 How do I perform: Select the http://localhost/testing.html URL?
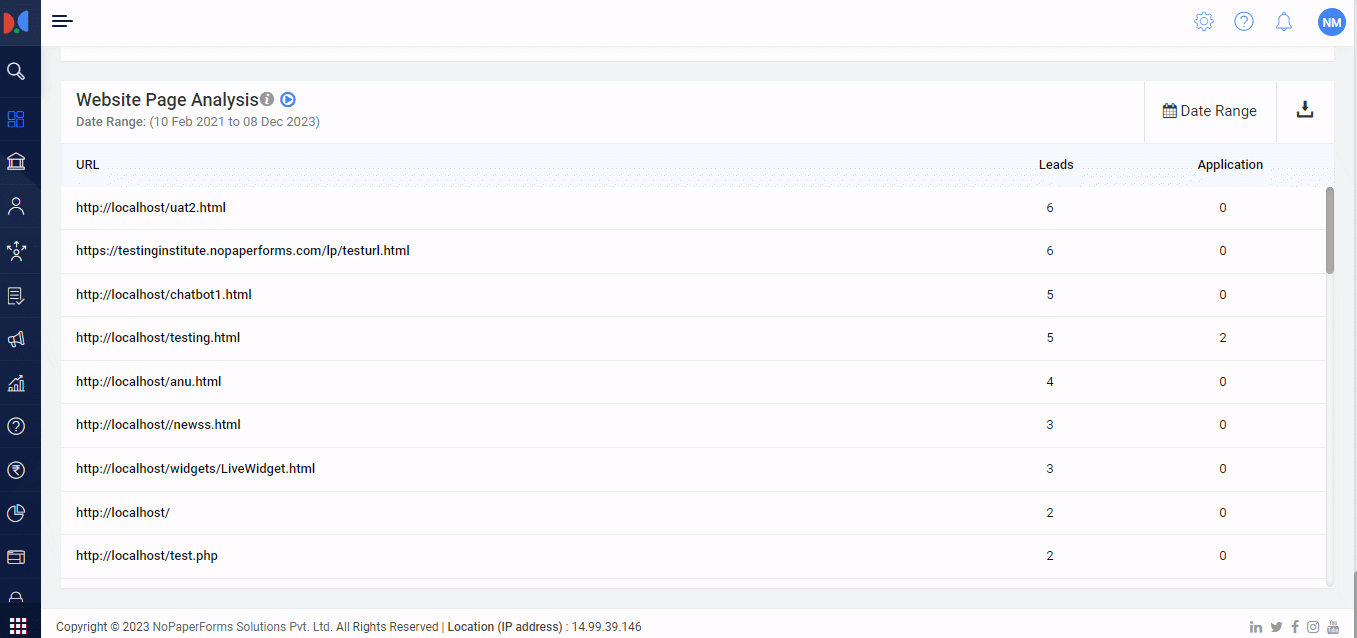coord(158,338)
